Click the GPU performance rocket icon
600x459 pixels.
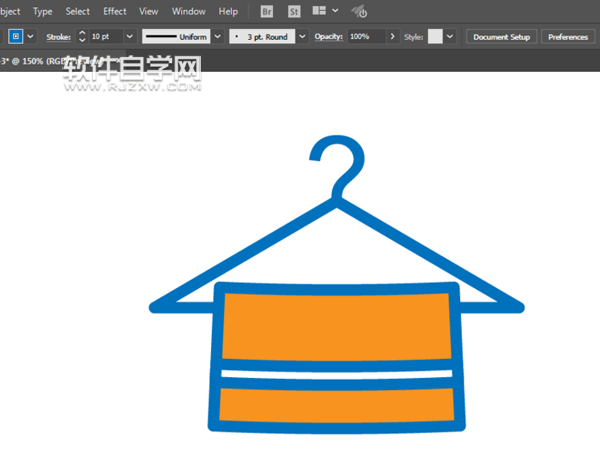pyautogui.click(x=359, y=11)
